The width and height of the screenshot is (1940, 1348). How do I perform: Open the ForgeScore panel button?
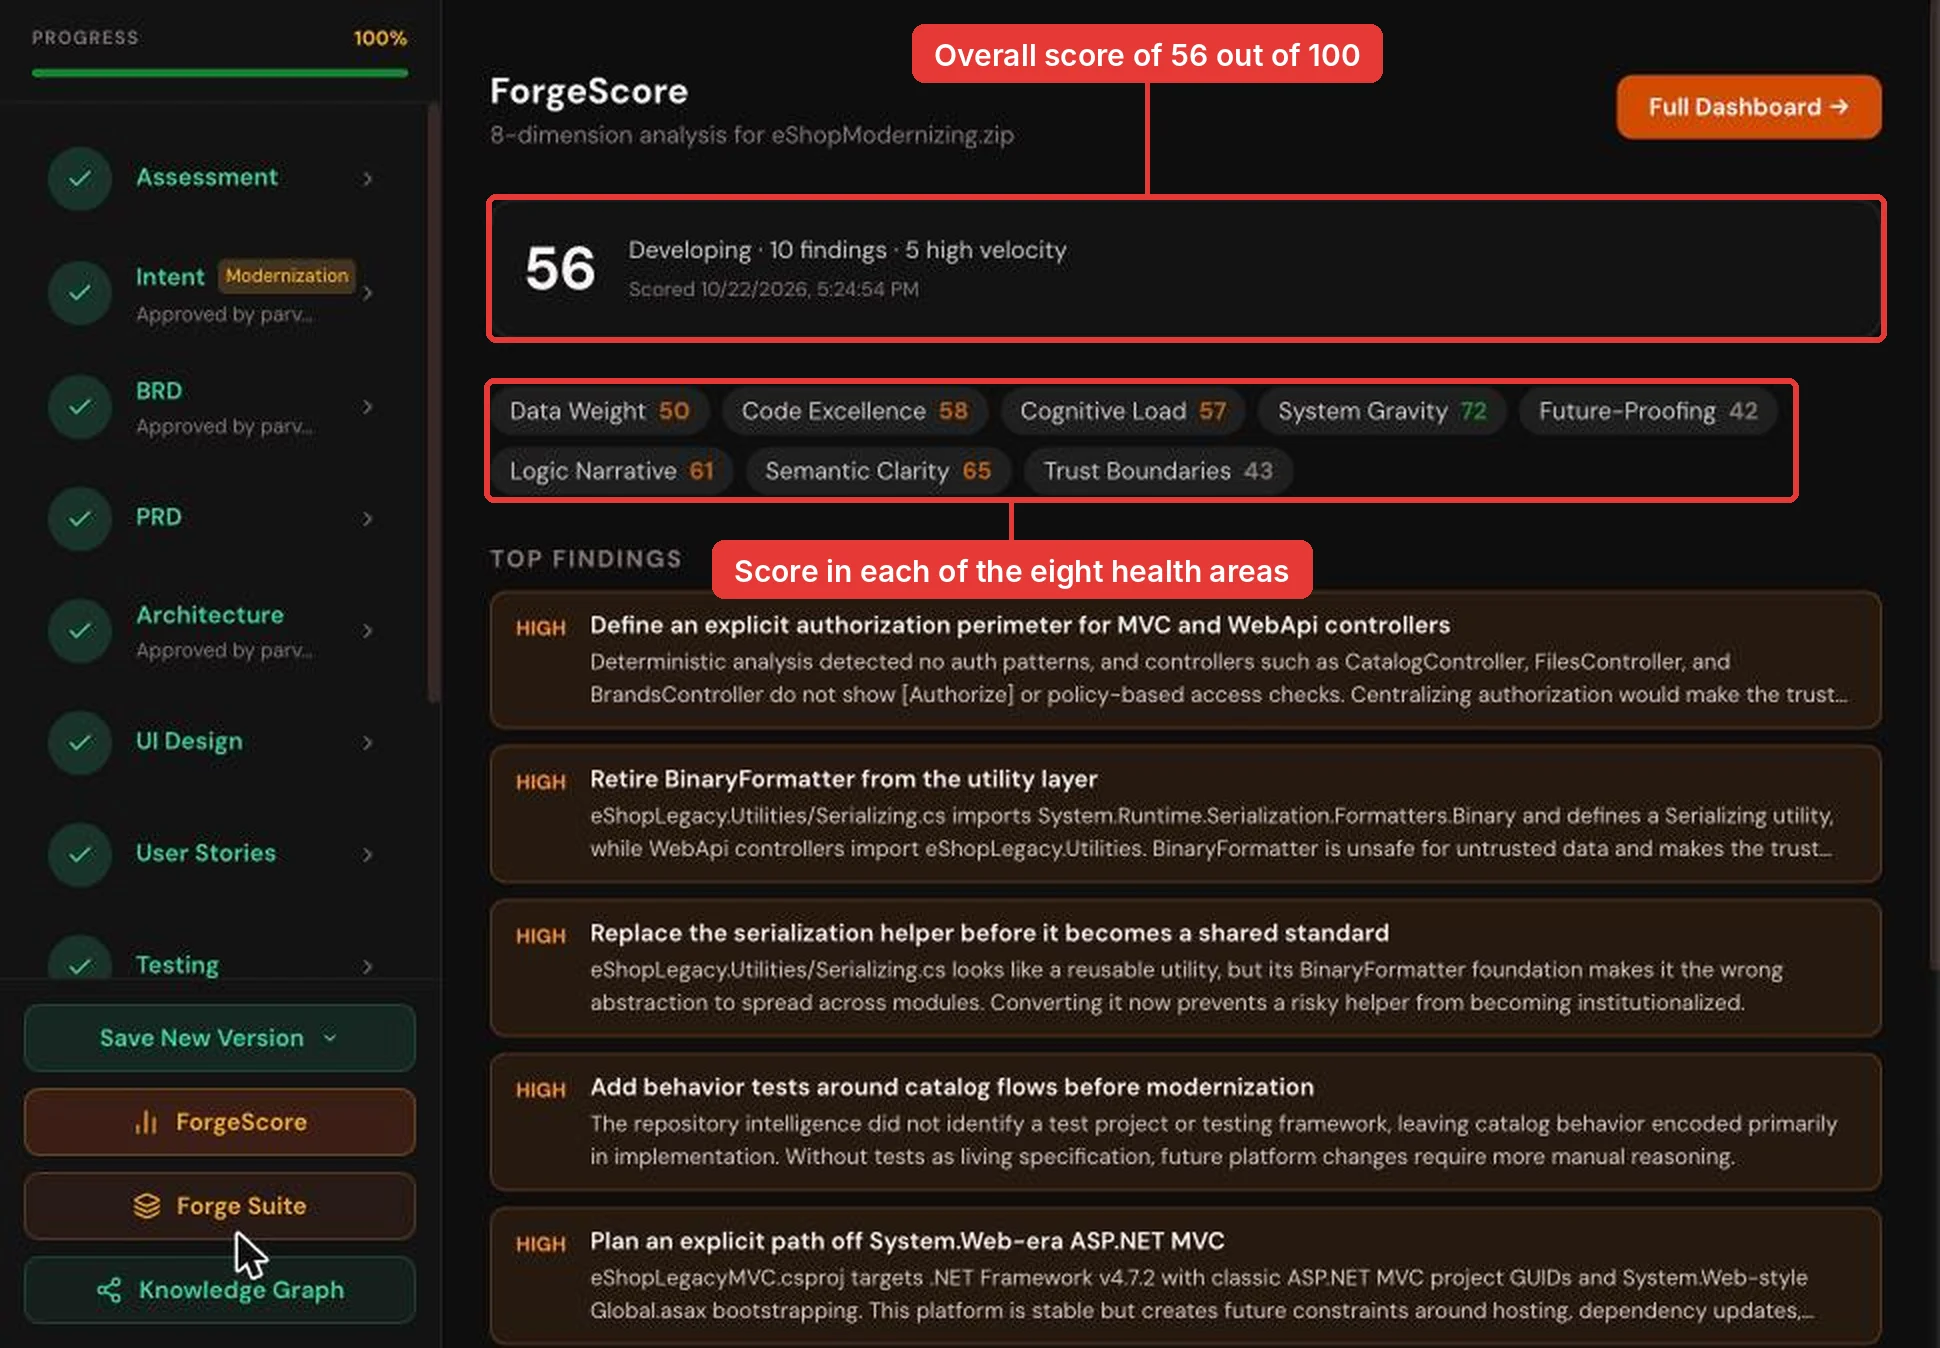tap(220, 1122)
